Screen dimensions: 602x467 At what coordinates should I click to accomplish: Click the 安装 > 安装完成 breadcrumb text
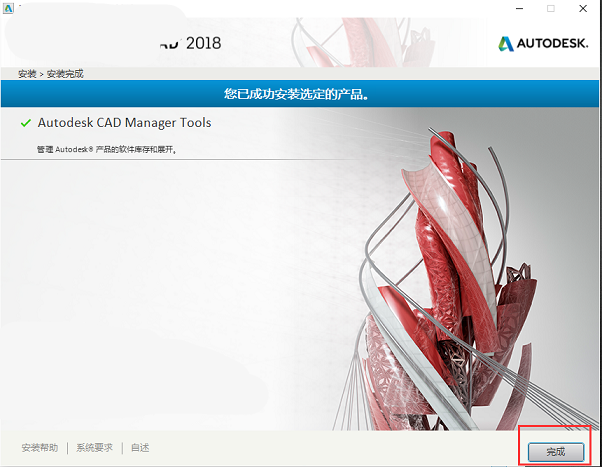coord(51,74)
